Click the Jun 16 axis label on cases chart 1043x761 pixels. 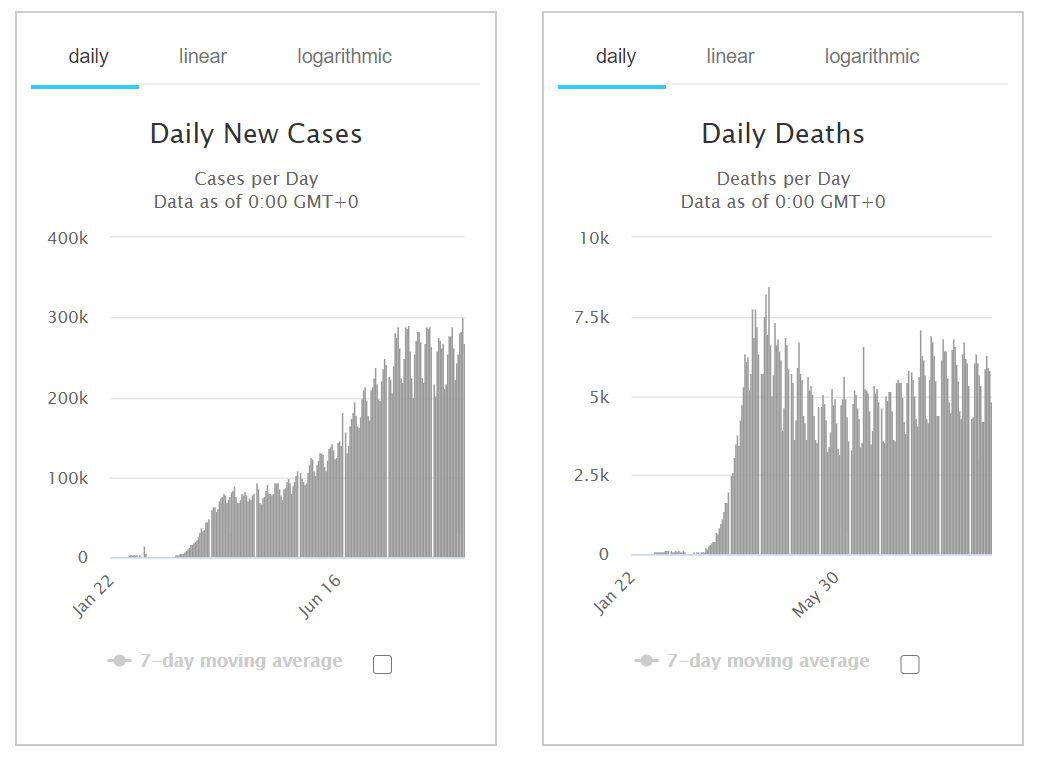320,597
